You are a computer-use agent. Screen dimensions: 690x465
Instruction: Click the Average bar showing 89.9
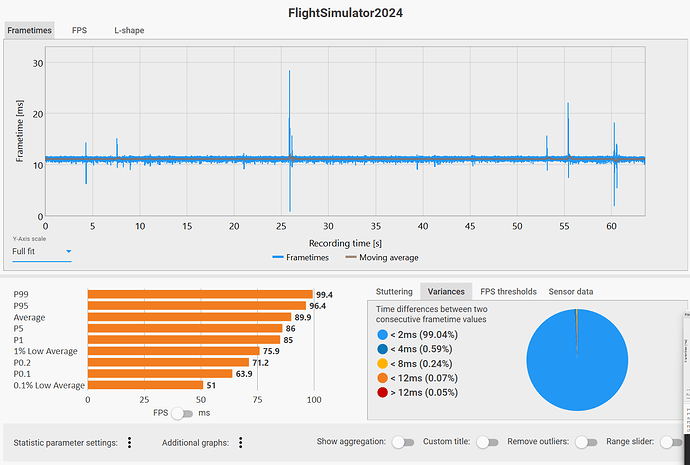pyautogui.click(x=190, y=317)
